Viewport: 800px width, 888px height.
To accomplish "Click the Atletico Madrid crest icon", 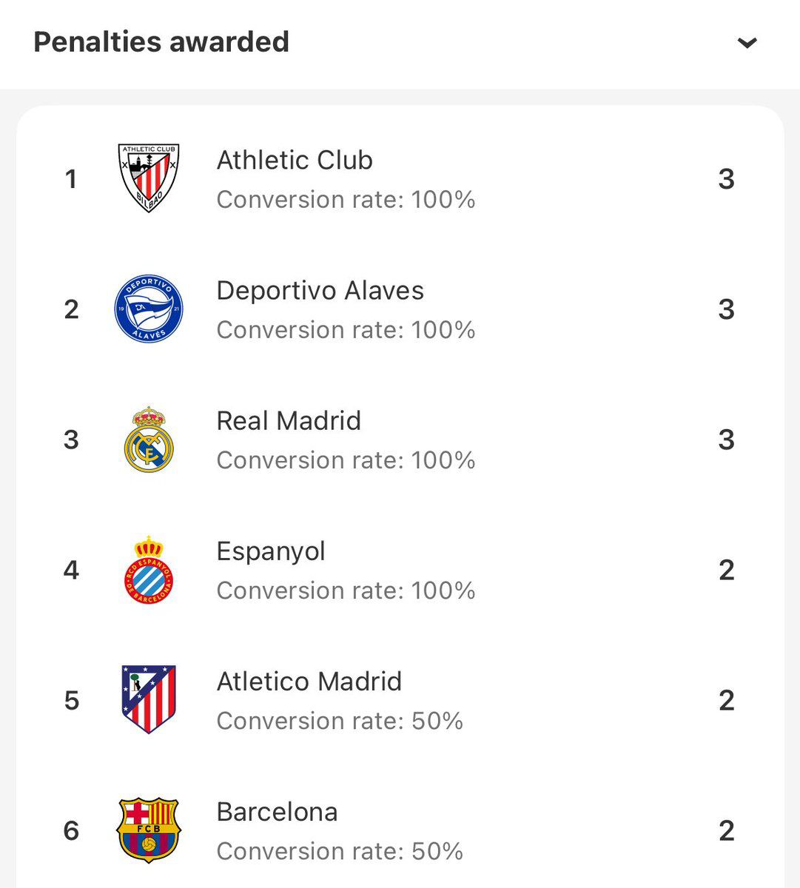I will (149, 700).
